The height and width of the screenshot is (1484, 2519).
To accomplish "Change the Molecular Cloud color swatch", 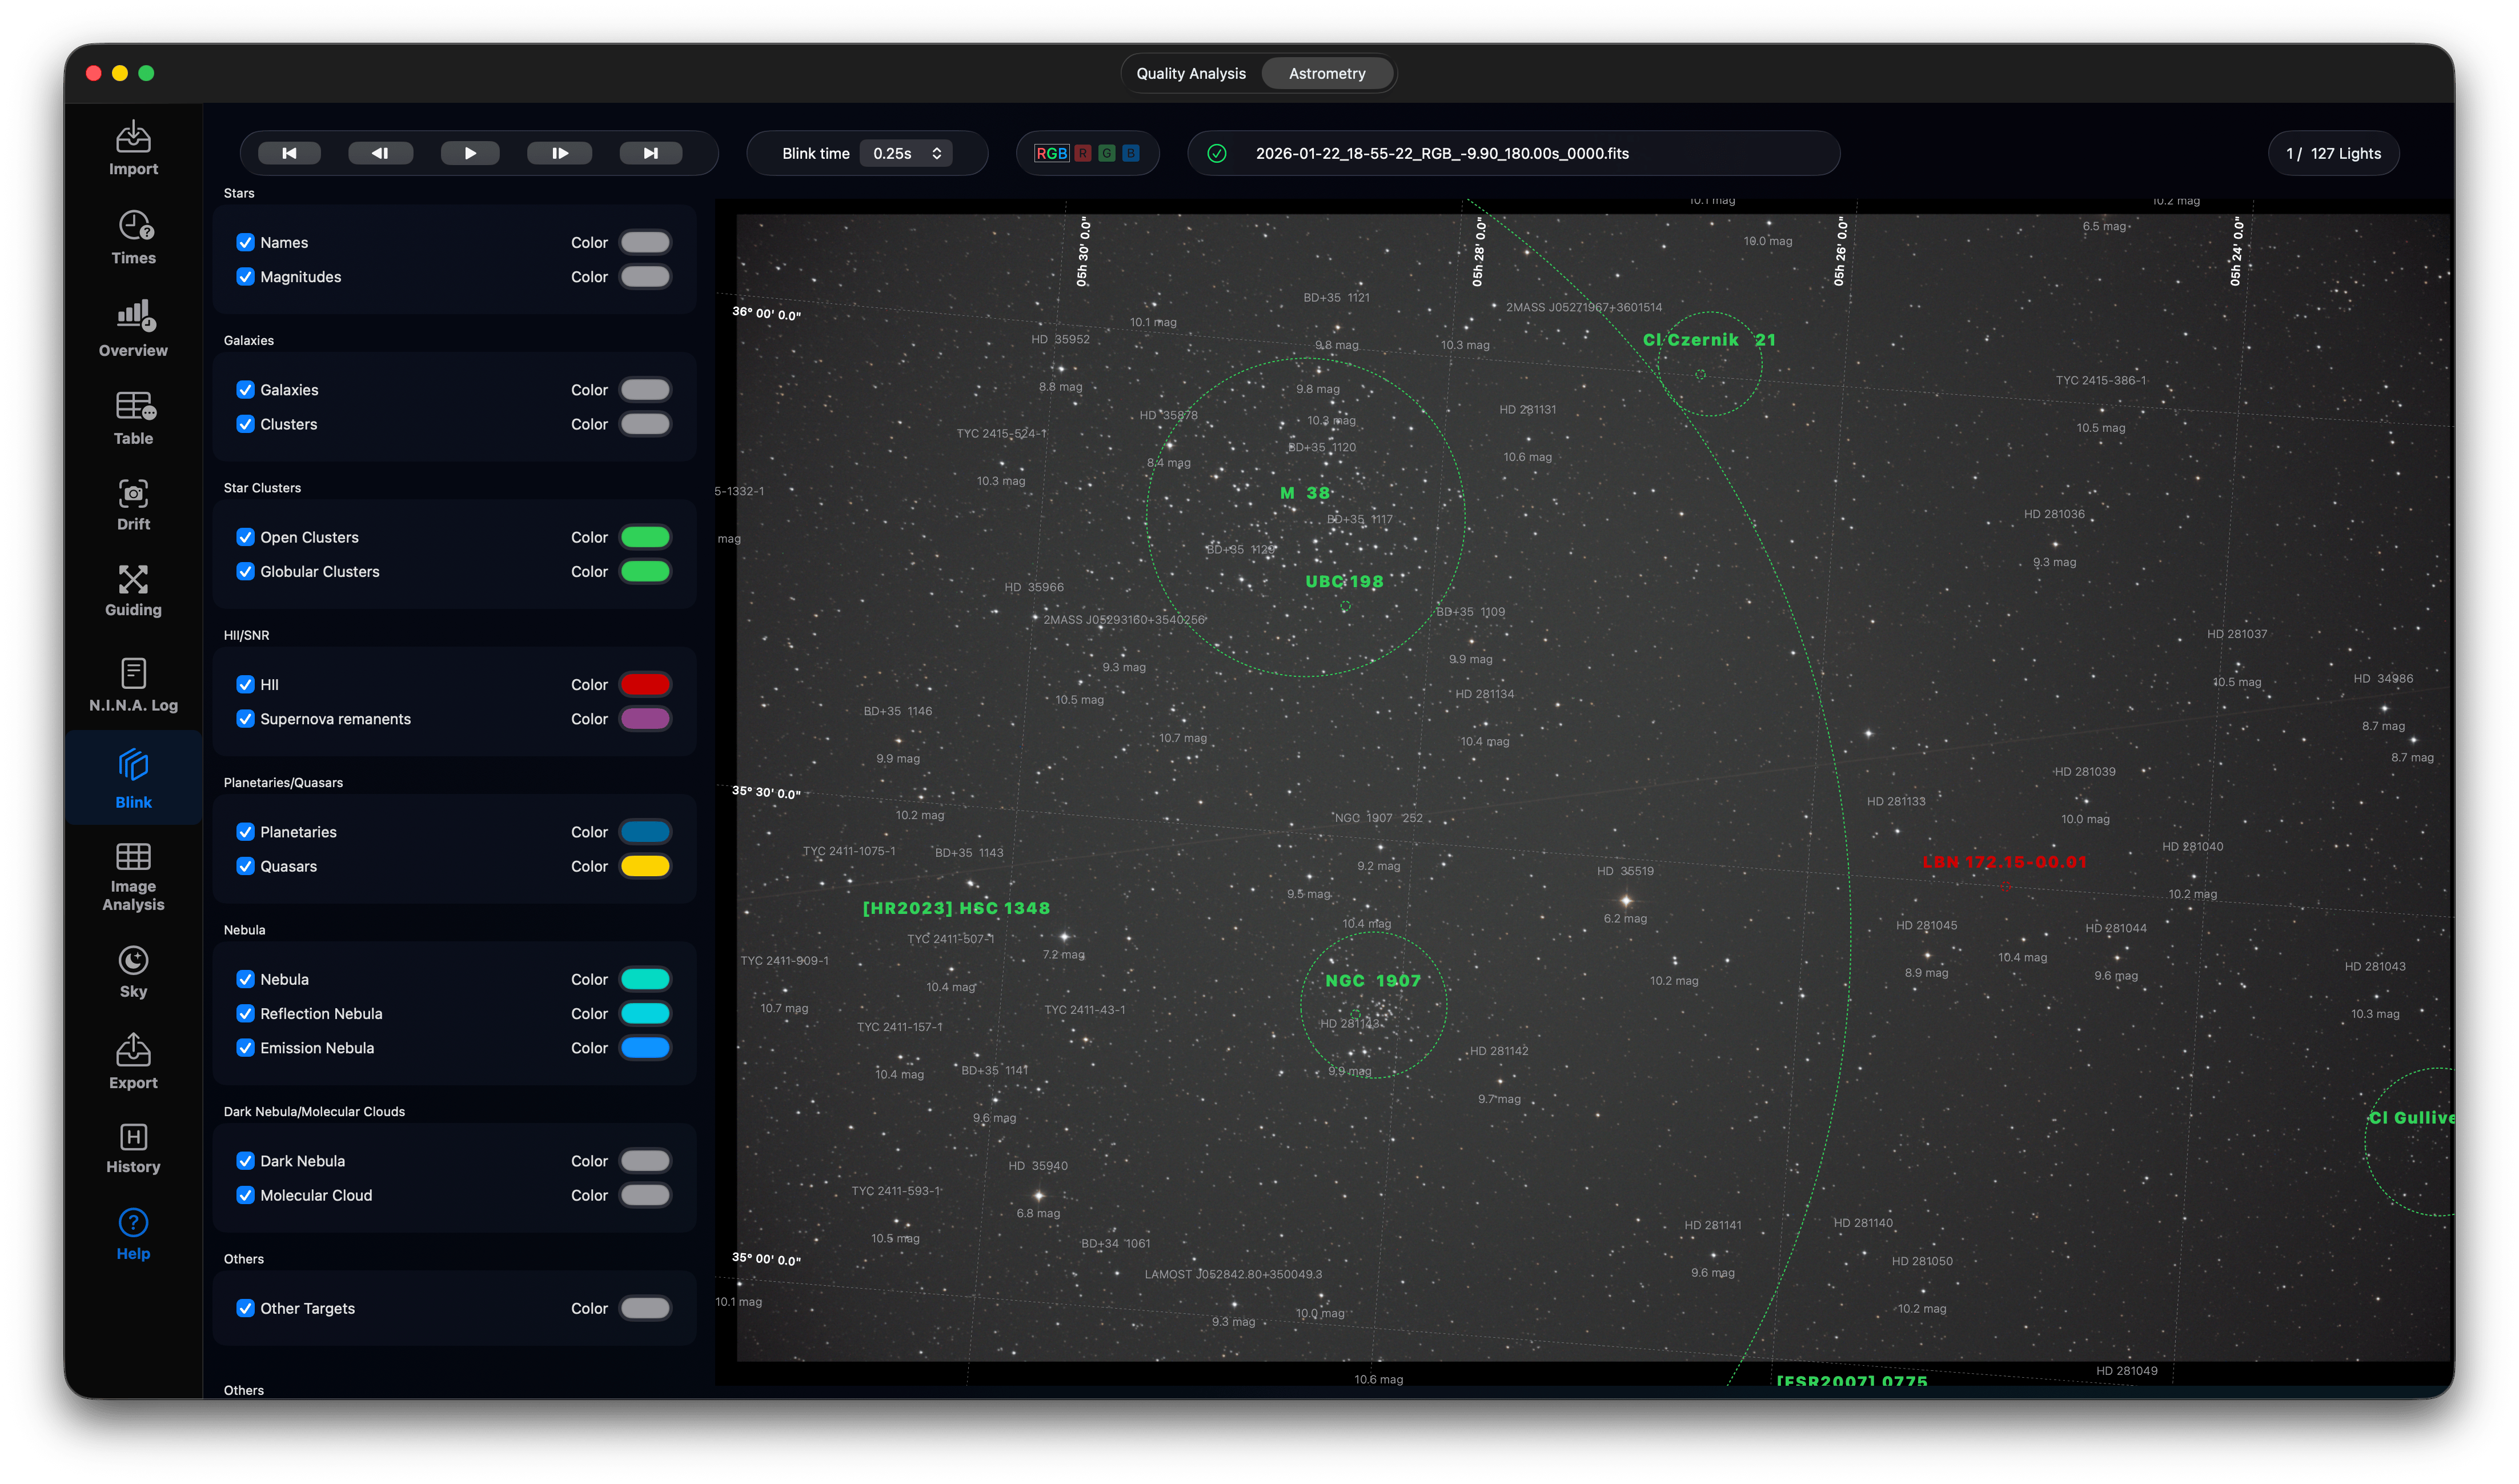I will pos(645,1194).
